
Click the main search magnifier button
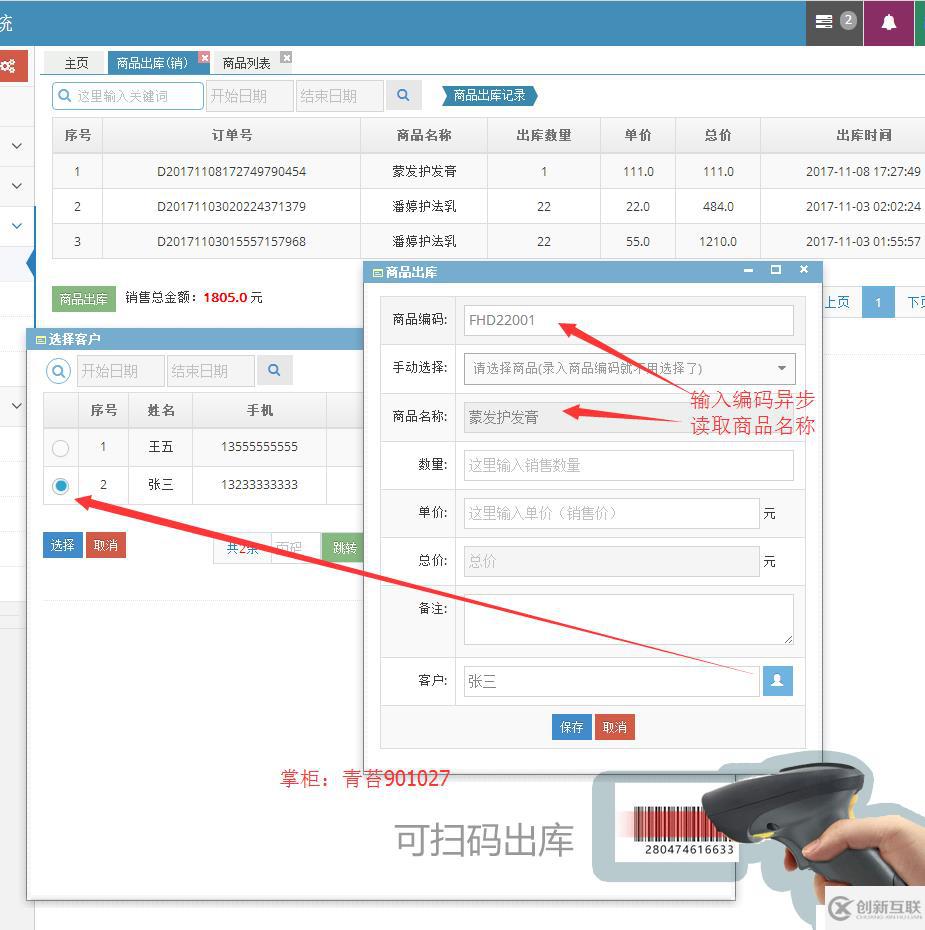pyautogui.click(x=403, y=95)
